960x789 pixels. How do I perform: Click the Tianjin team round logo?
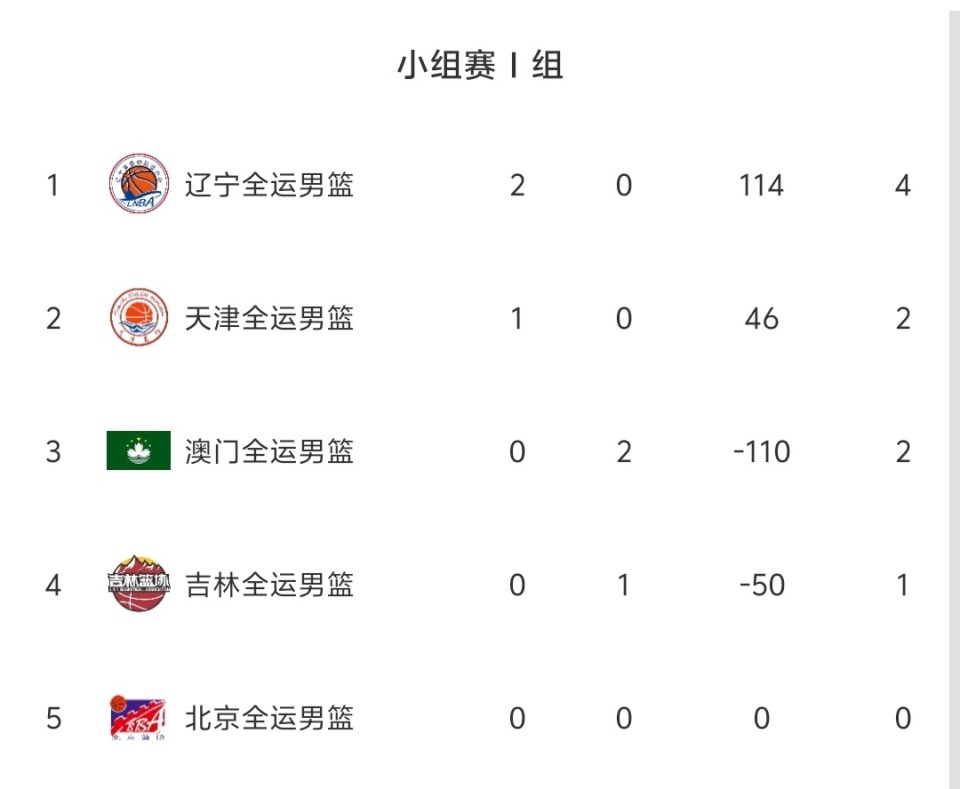click(138, 318)
